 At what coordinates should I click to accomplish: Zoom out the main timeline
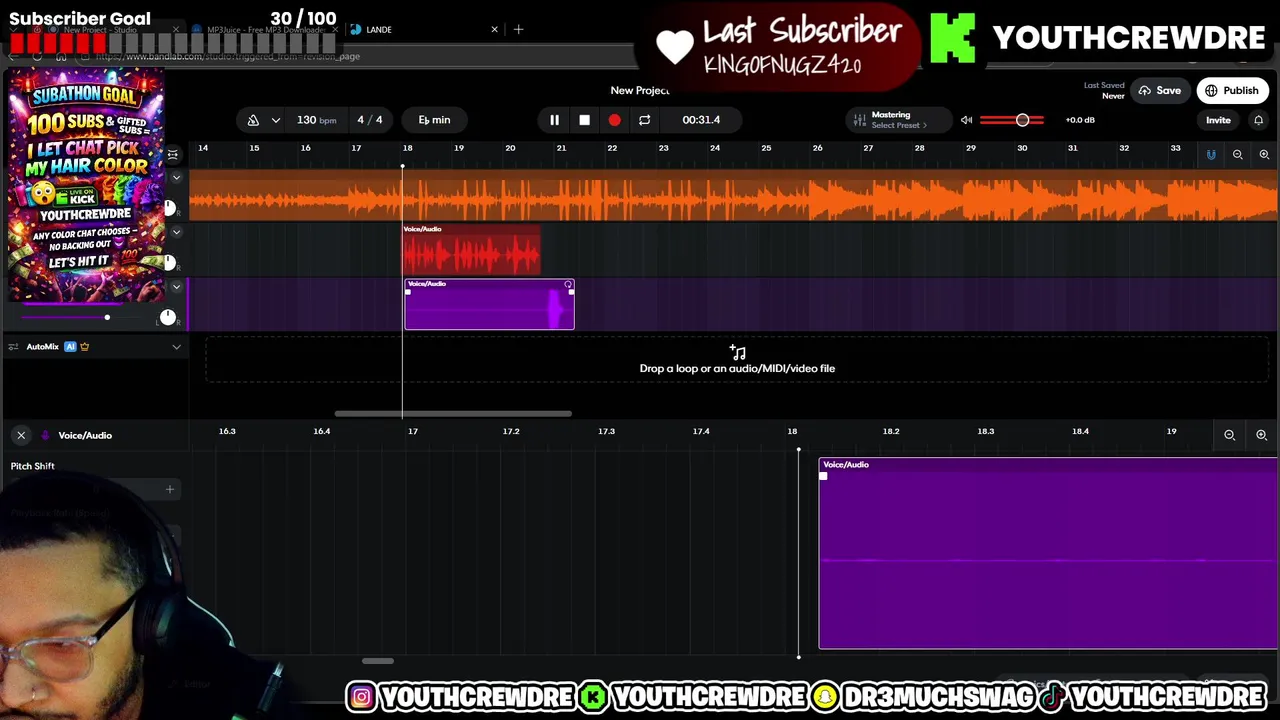[1237, 155]
